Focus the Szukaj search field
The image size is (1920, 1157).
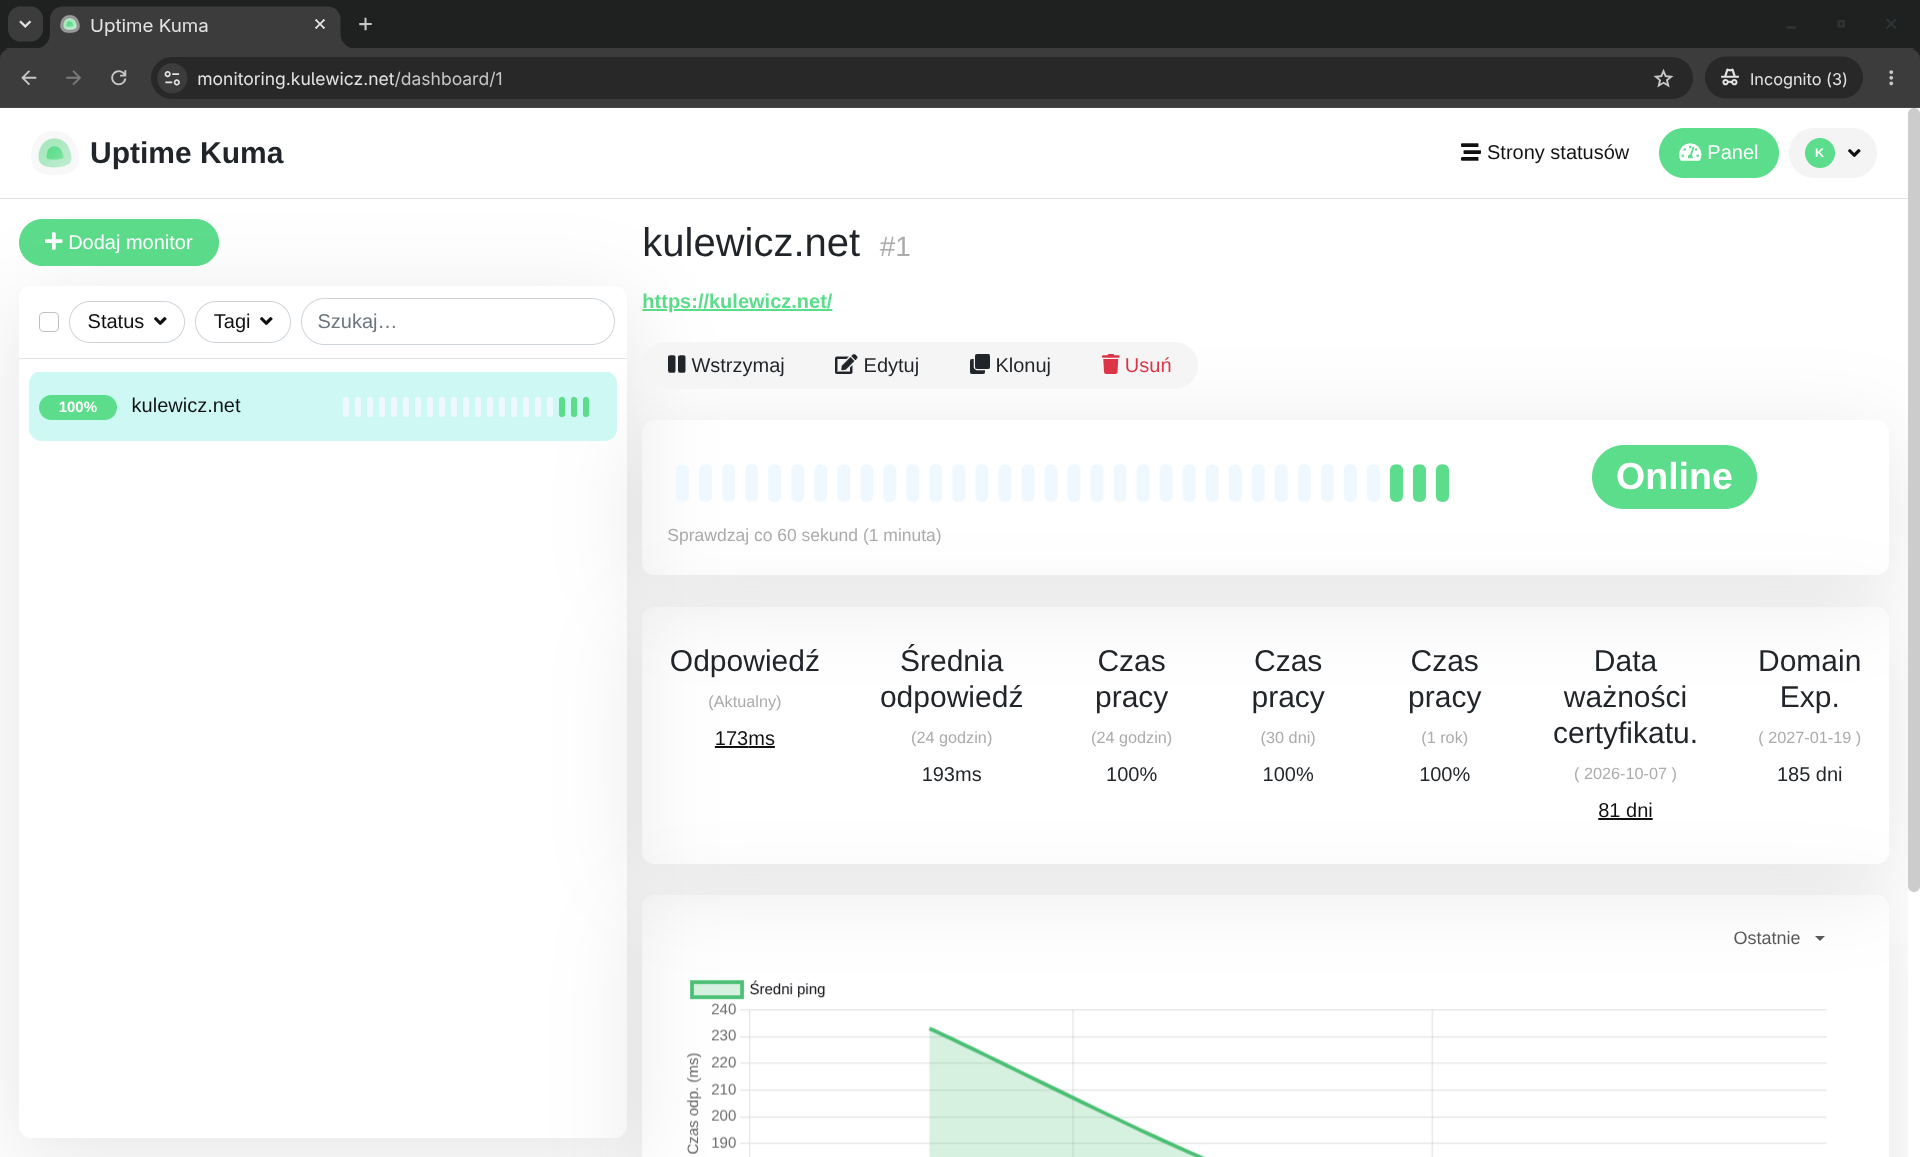click(458, 322)
